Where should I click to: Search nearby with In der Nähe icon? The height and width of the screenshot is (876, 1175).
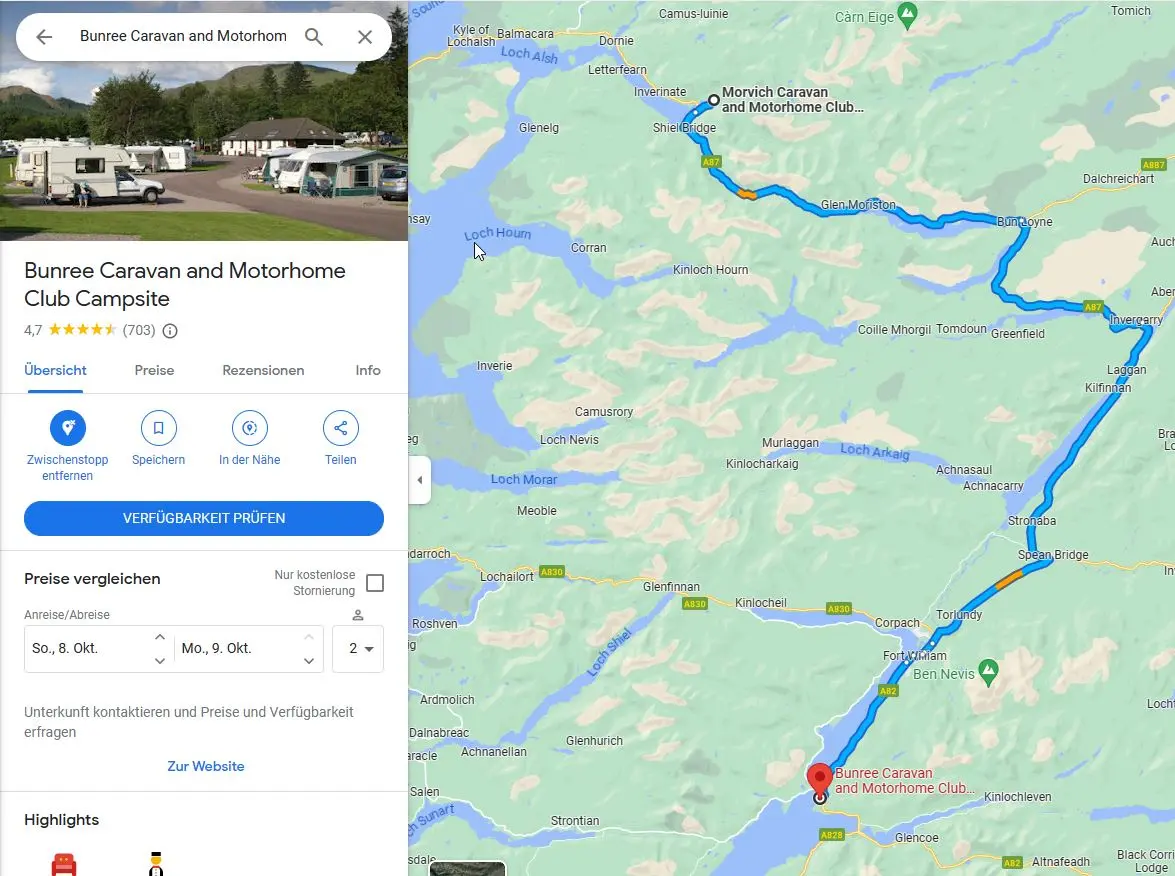tap(250, 428)
